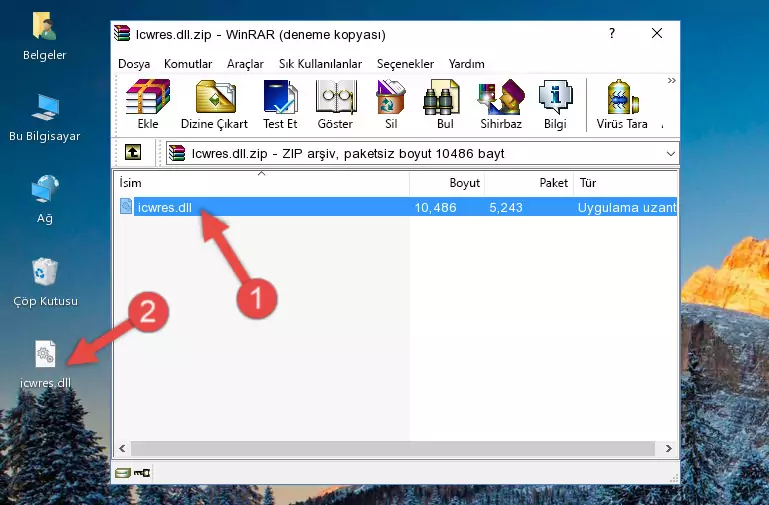Select the Ağ network desktop icon
Screen dimensions: 769x505
(x=45, y=200)
